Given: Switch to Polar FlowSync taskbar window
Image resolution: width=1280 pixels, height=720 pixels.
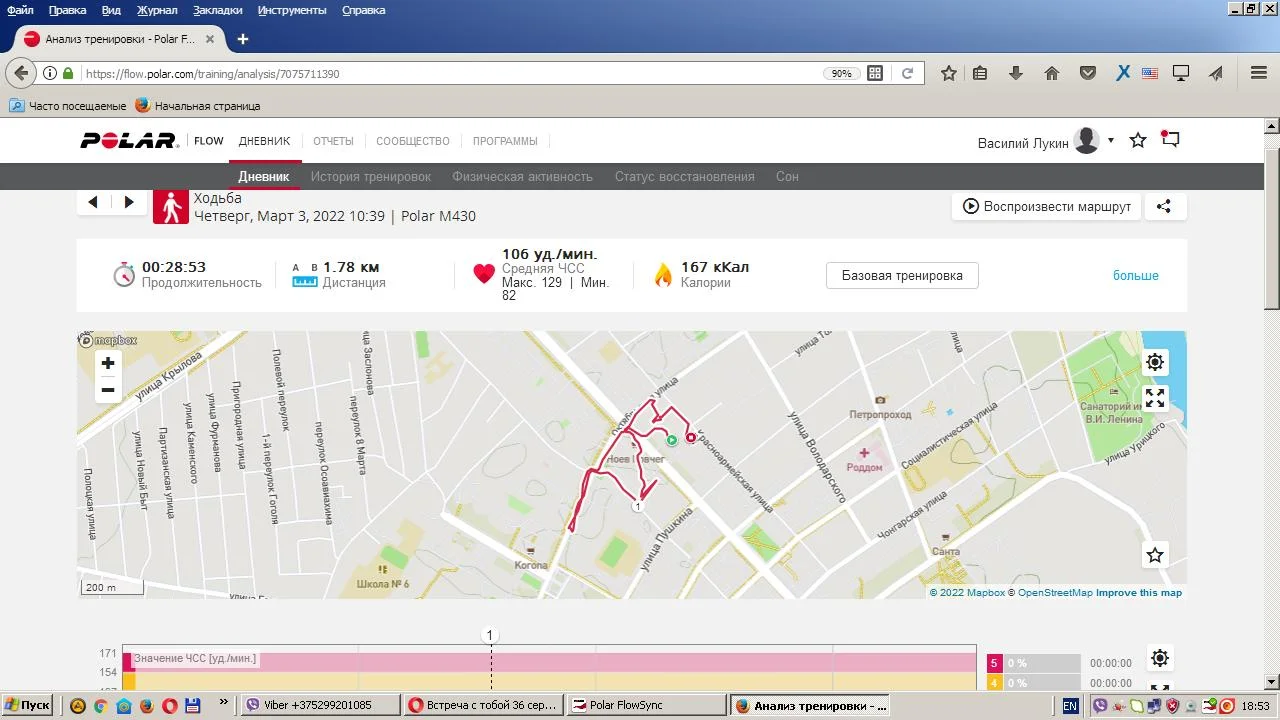Looking at the screenshot, I should click(x=646, y=705).
